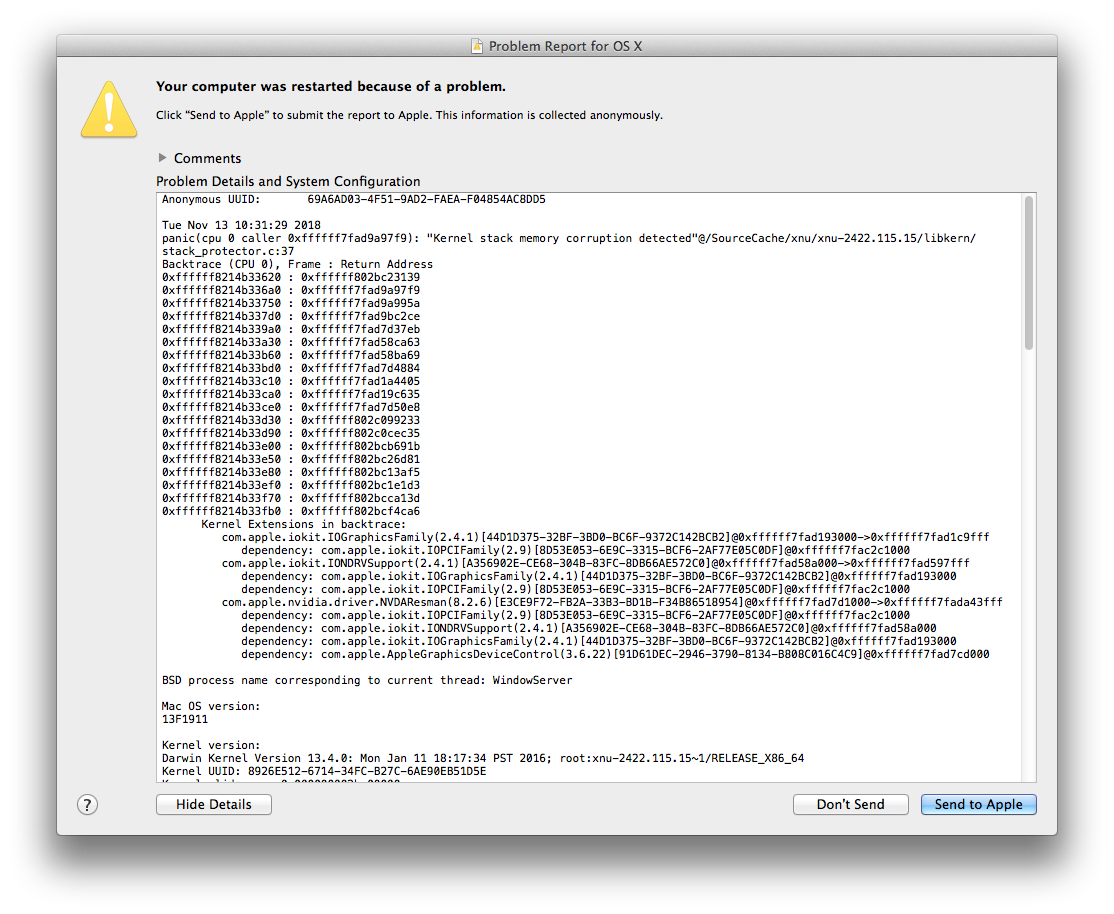
Task: Click backtrace row 0xffffff8214b33e00
Action: pos(291,446)
